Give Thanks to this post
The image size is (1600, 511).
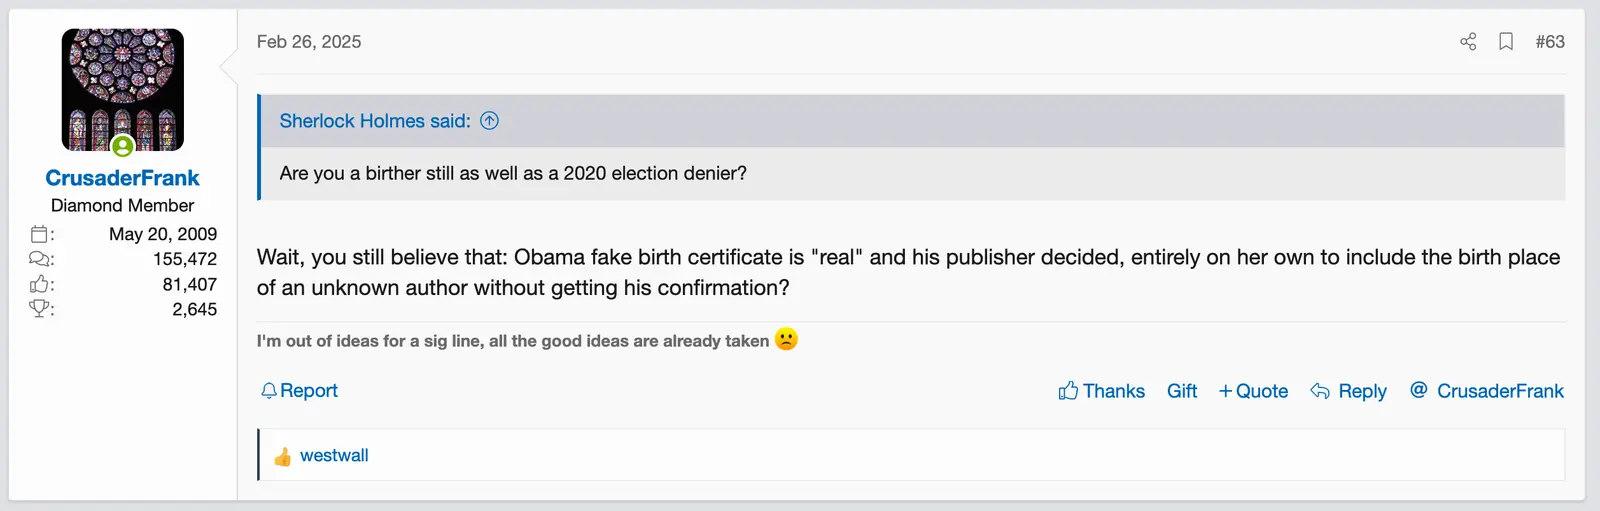click(x=1102, y=391)
